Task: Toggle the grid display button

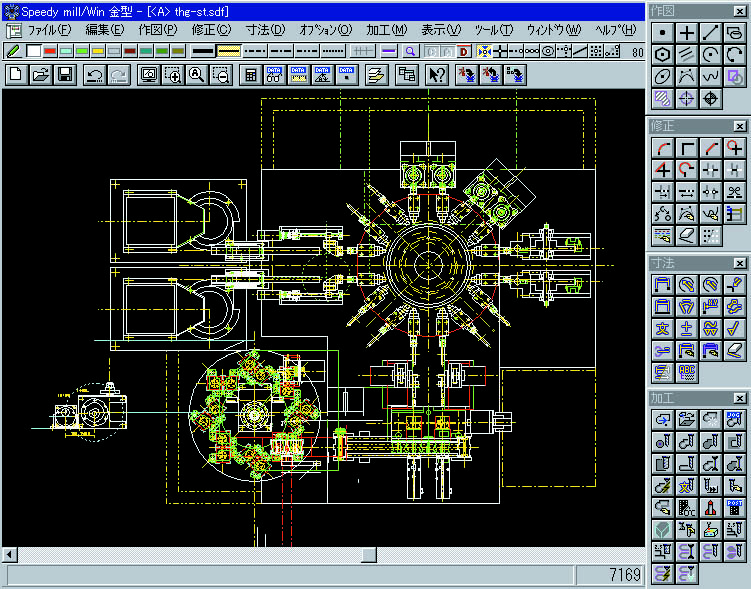Action: point(365,50)
